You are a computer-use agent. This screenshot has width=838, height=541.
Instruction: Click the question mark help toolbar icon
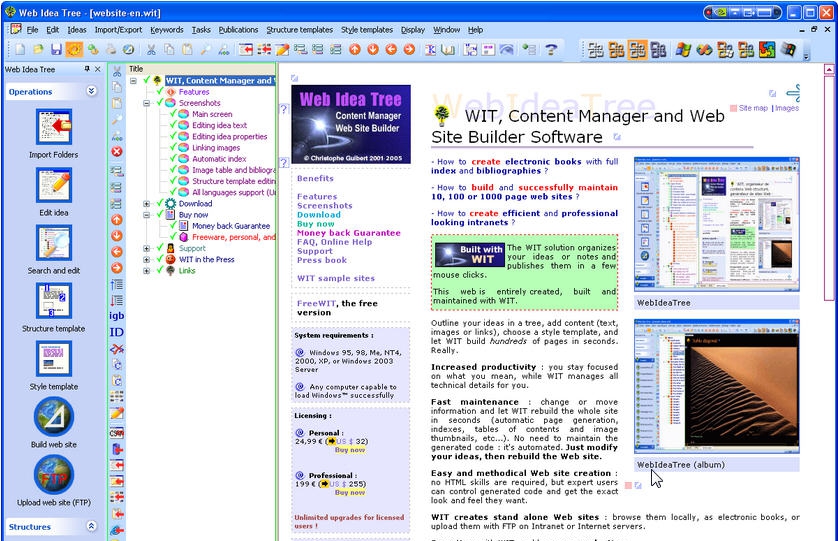pyautogui.click(x=551, y=50)
